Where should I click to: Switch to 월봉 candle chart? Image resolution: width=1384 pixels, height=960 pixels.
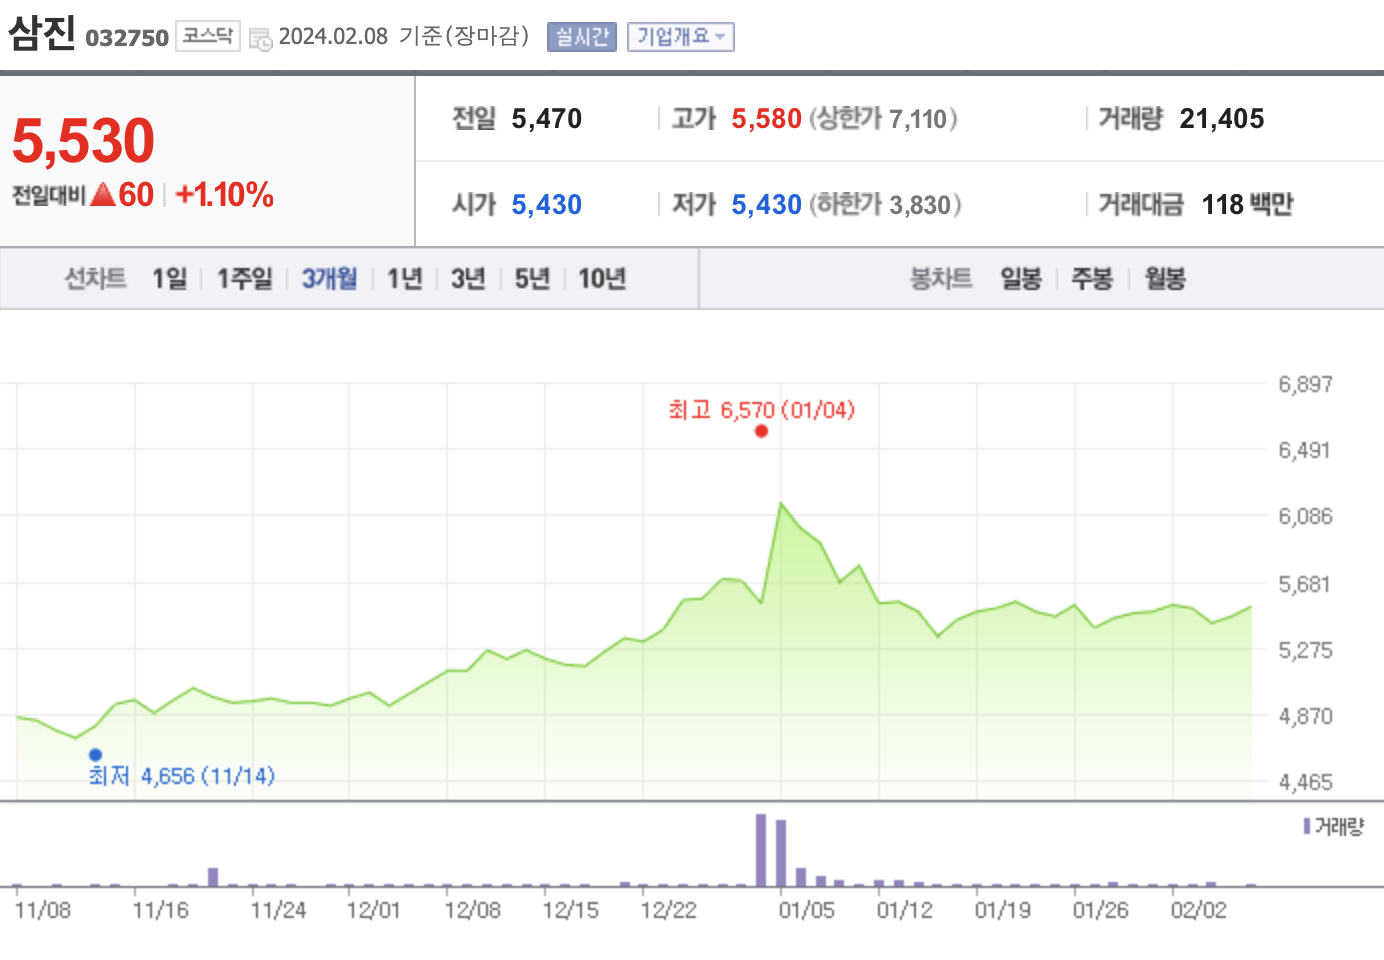pos(1165,278)
